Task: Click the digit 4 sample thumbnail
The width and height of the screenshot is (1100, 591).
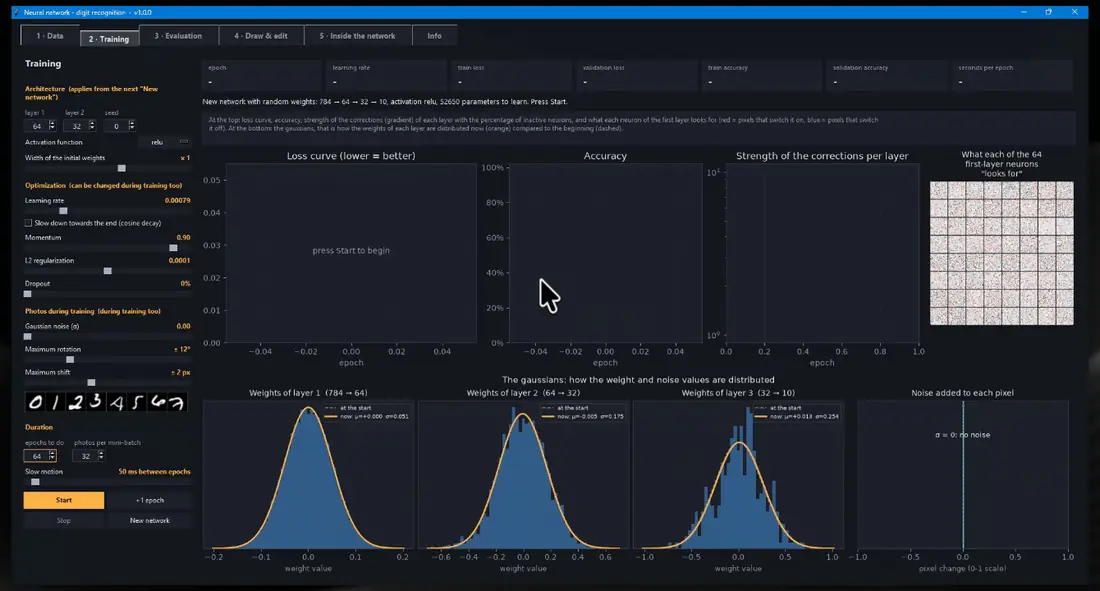Action: pos(116,401)
